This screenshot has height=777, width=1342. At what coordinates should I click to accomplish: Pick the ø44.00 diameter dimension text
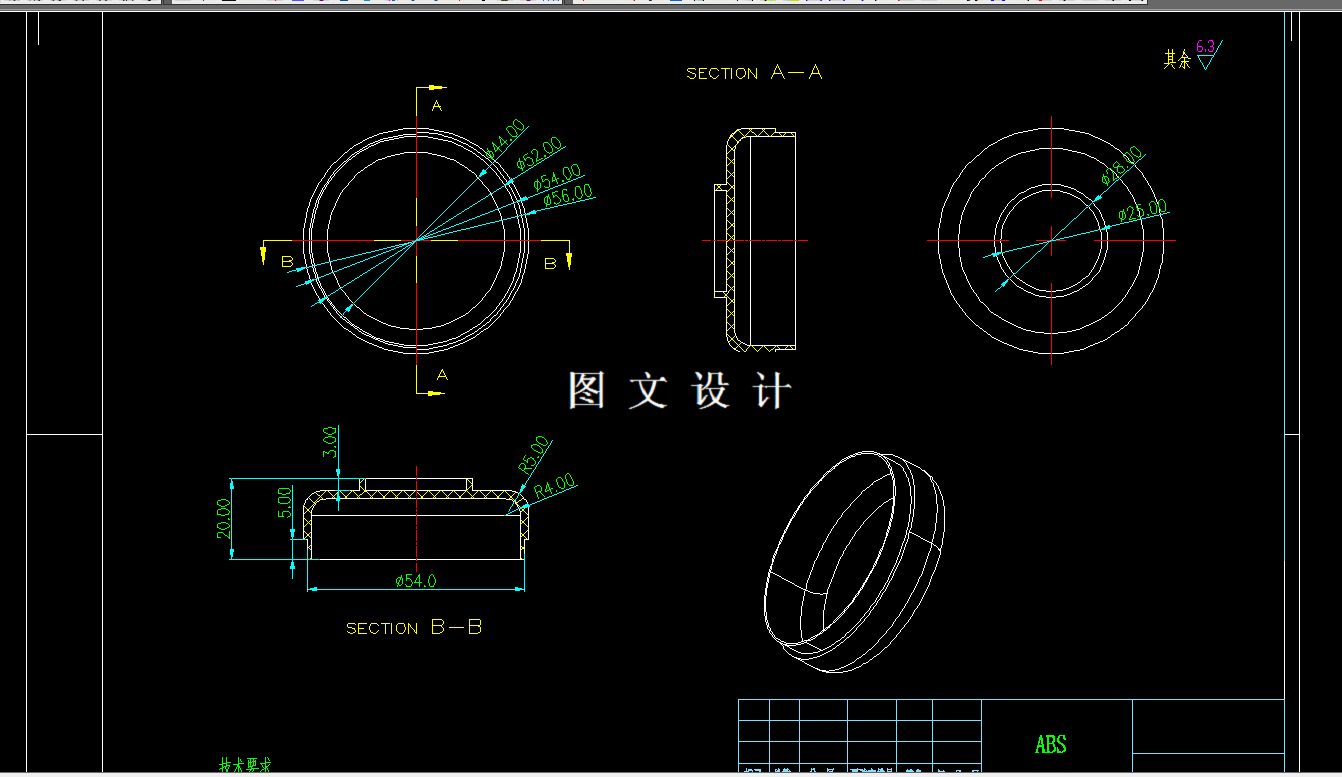tap(505, 138)
